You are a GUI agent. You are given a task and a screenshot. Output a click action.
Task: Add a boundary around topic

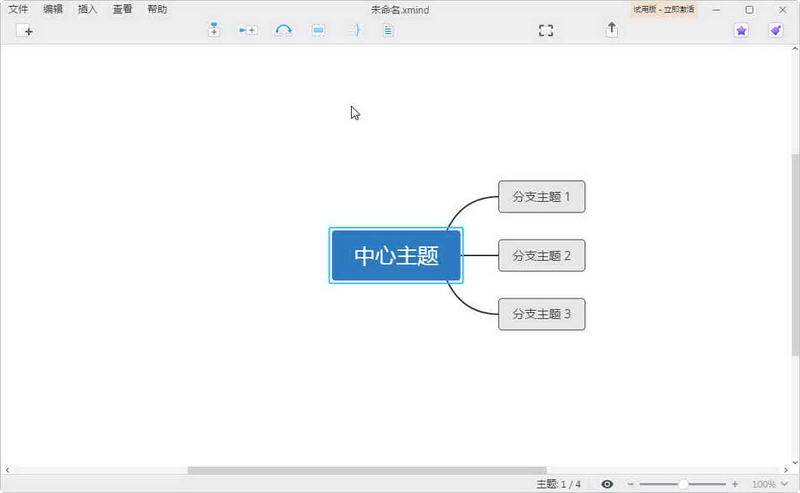pos(318,30)
